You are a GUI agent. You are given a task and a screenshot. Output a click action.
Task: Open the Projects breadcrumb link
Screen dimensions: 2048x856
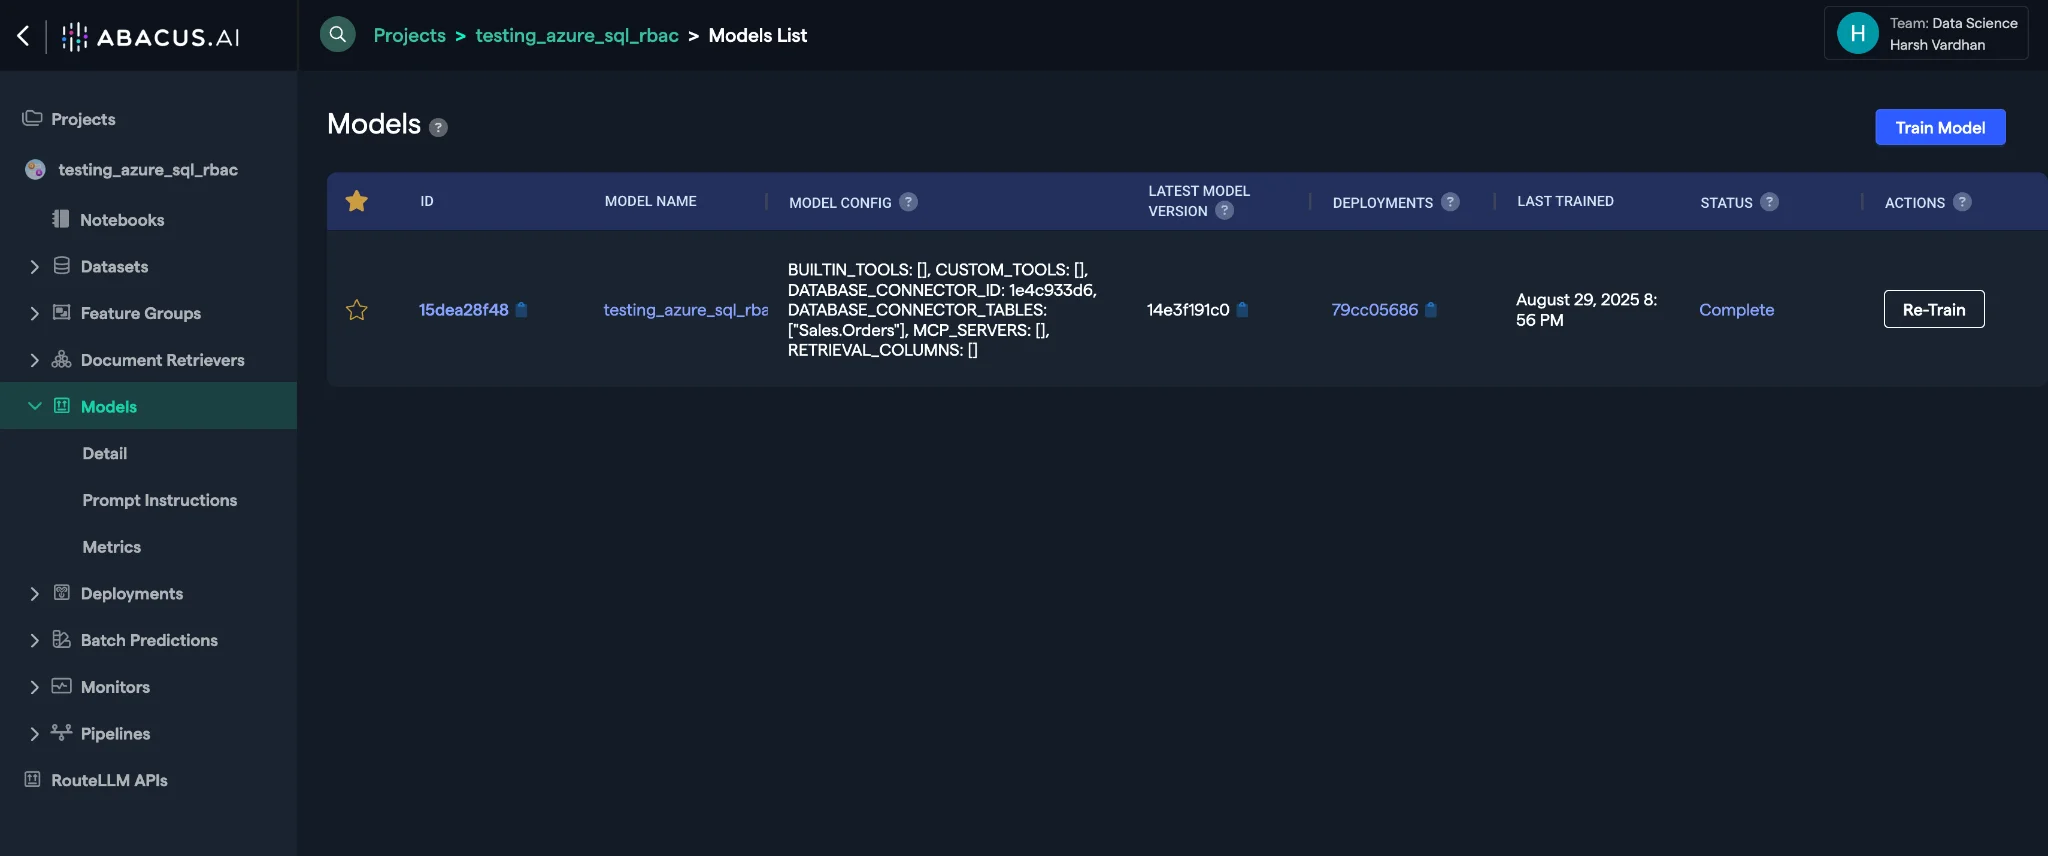click(409, 35)
